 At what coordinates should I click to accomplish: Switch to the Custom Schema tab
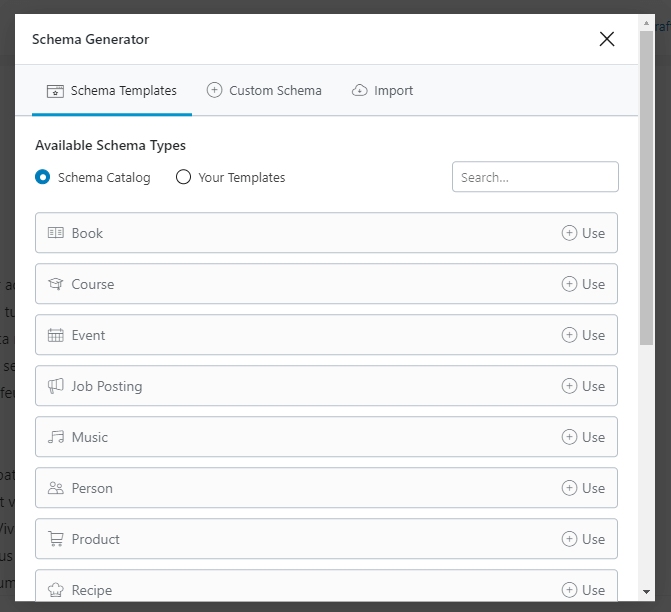[x=264, y=91]
